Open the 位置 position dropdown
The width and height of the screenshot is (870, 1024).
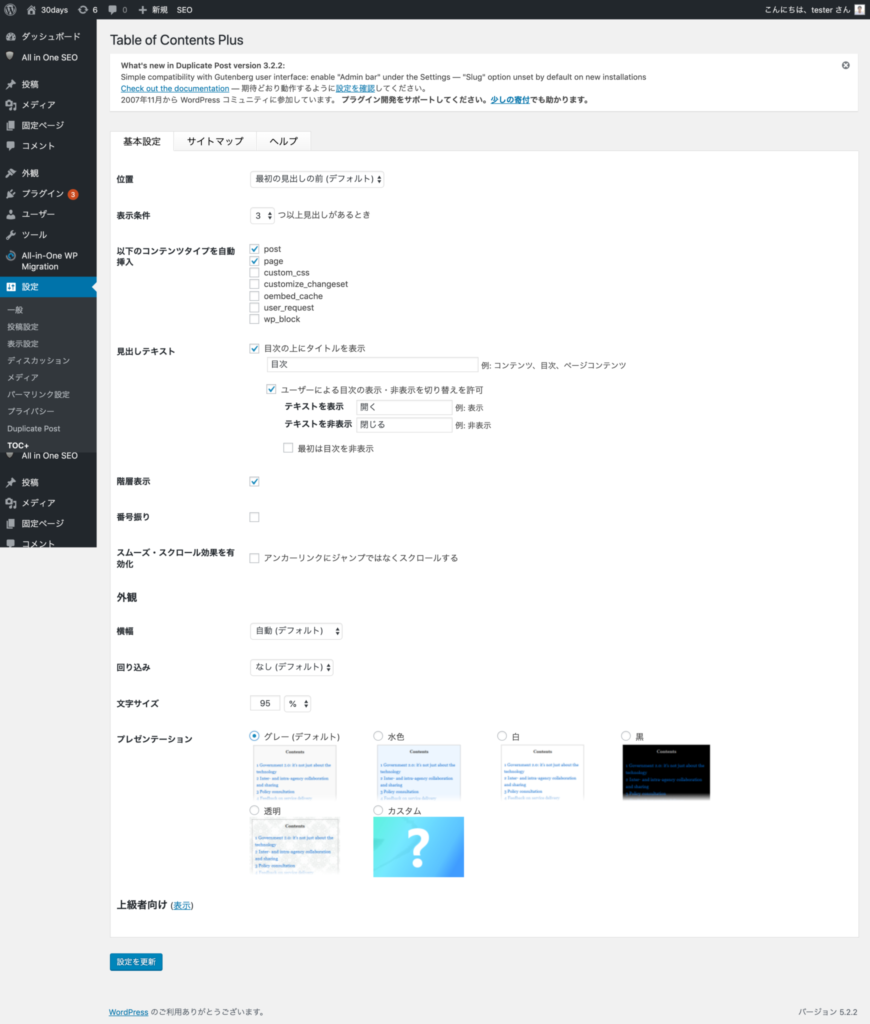point(316,179)
